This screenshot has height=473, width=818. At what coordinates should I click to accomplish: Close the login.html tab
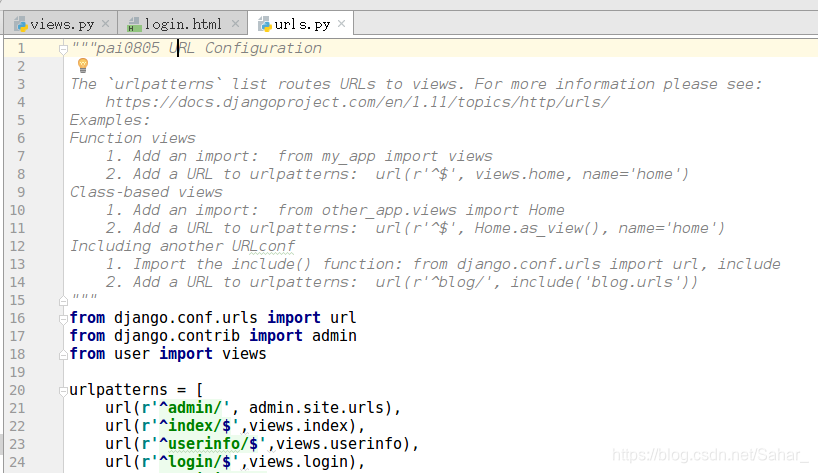click(x=235, y=23)
